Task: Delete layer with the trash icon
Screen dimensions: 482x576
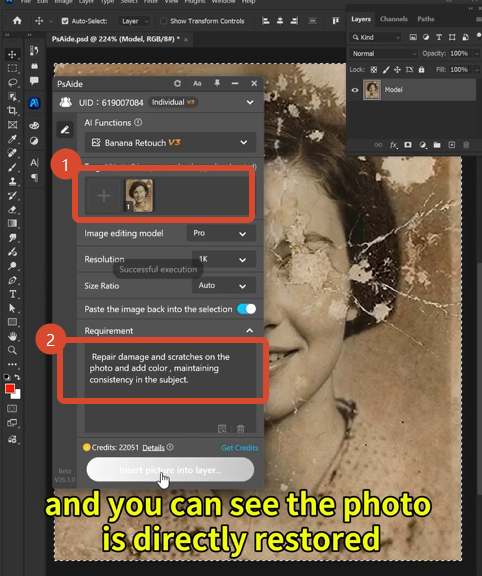Action: pyautogui.click(x=466, y=145)
